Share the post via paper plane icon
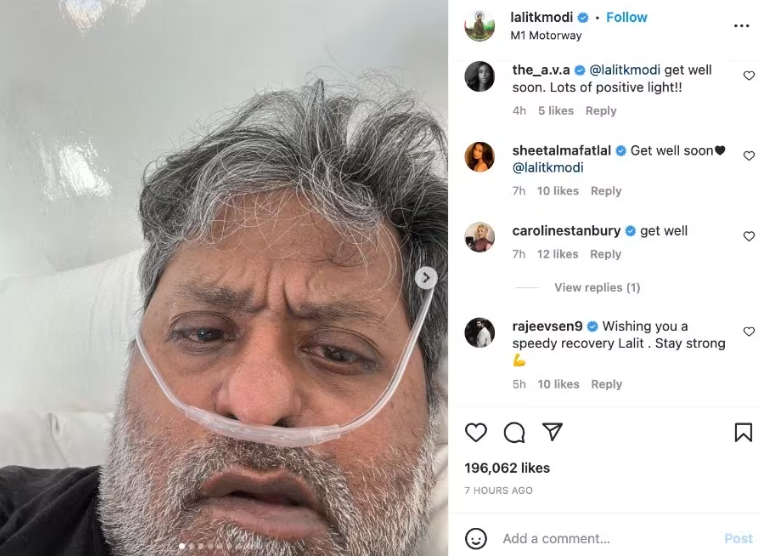The height and width of the screenshot is (556, 760). (x=552, y=431)
